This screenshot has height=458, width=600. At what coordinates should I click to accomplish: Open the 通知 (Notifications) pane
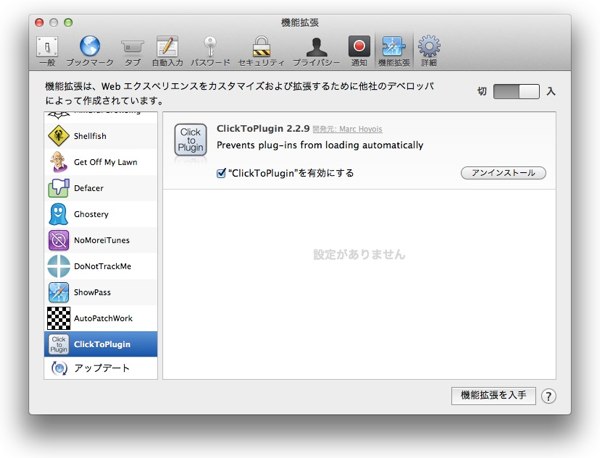pos(359,51)
